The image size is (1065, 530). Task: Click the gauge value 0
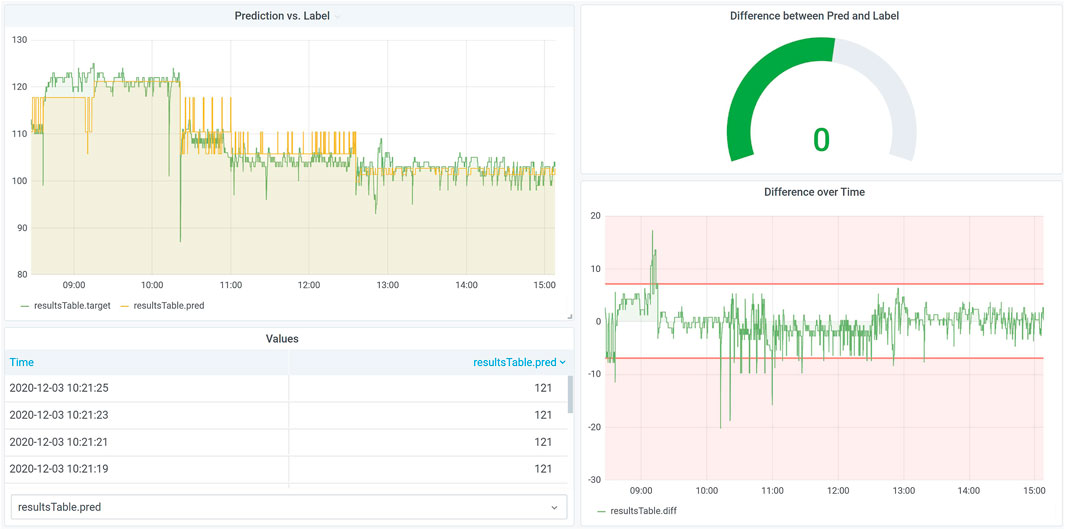point(821,139)
